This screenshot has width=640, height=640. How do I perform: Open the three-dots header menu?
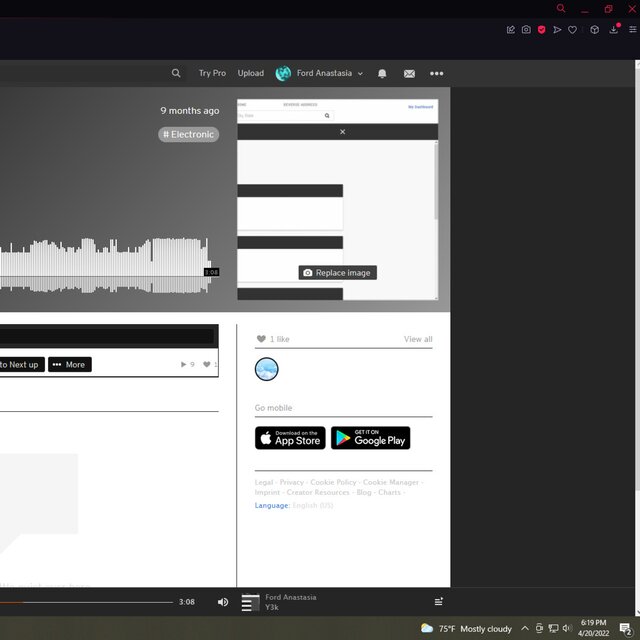click(437, 73)
